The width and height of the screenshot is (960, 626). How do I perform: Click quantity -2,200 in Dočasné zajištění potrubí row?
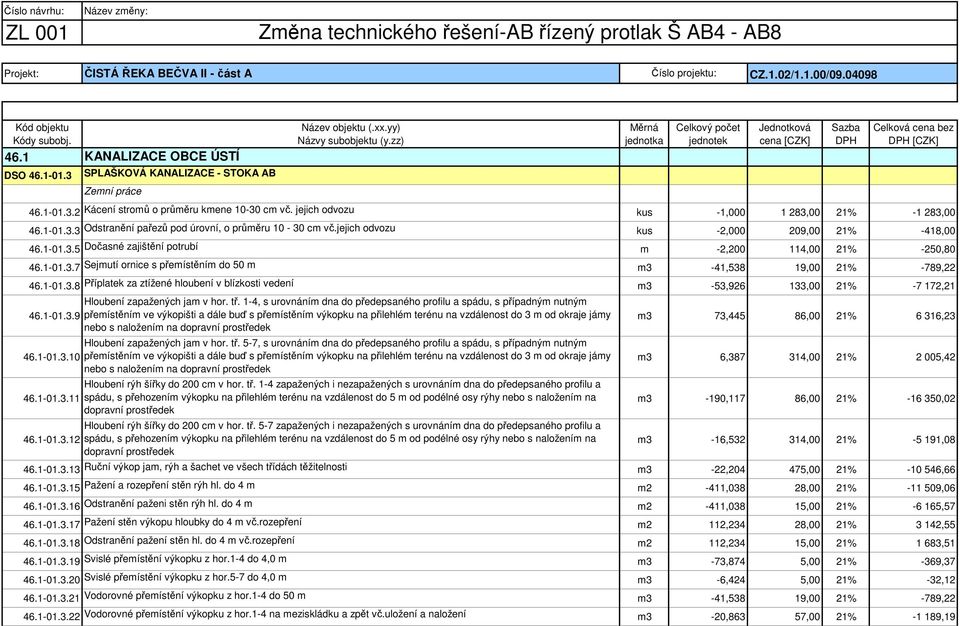tap(730, 249)
